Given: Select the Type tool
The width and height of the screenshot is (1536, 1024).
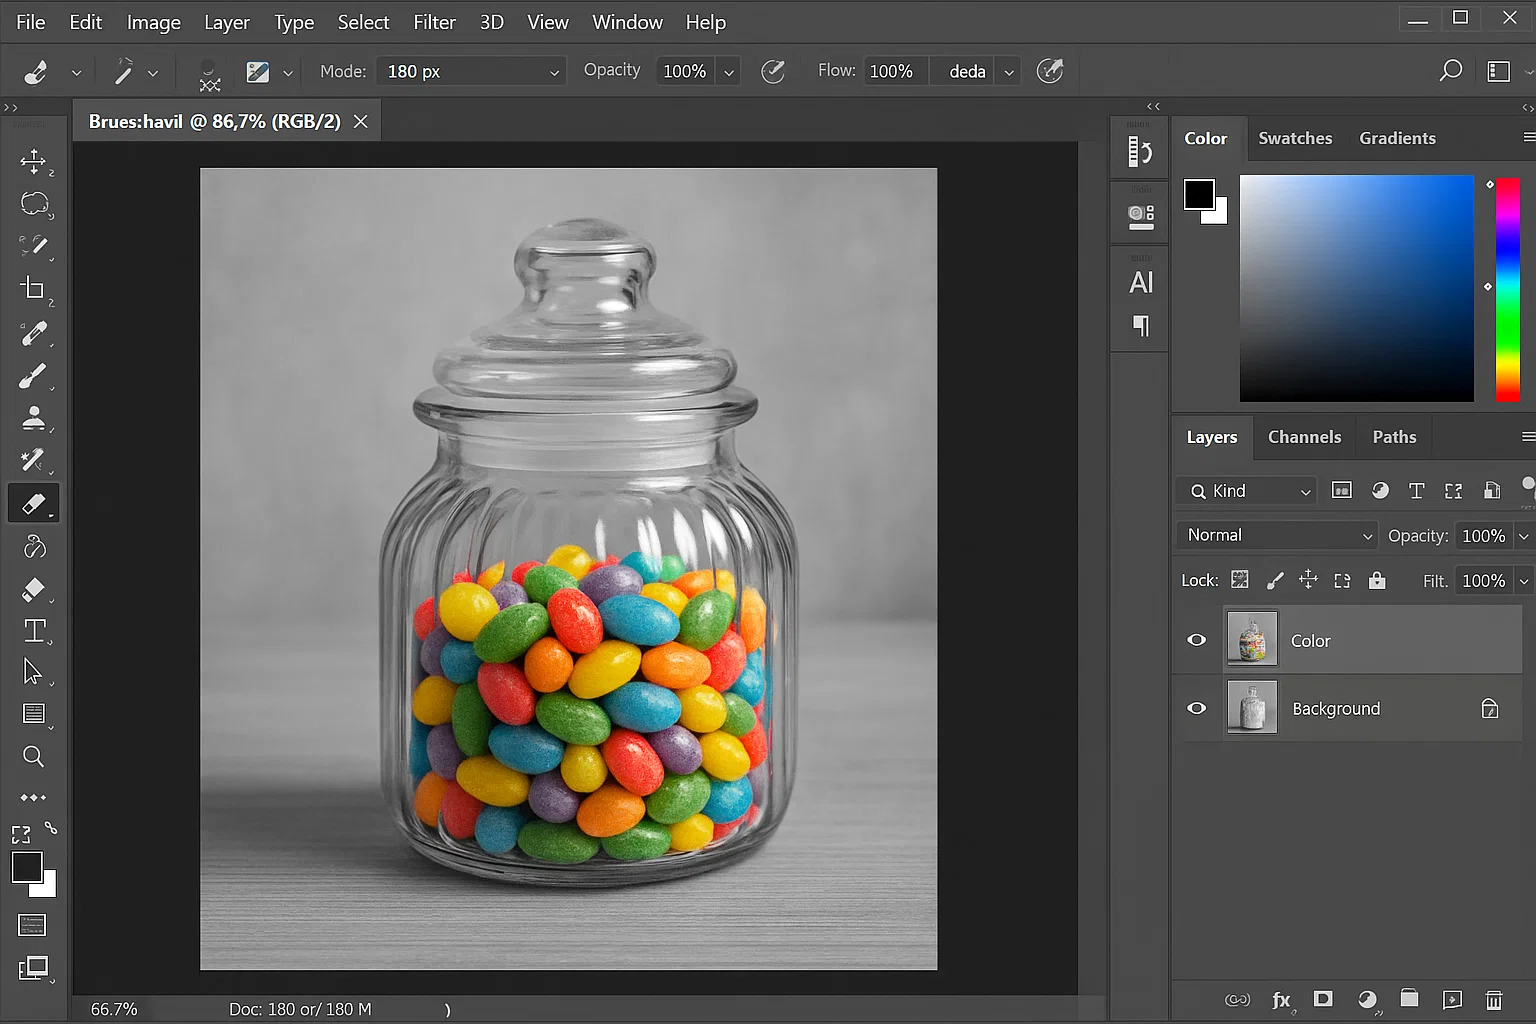Looking at the screenshot, I should point(34,630).
